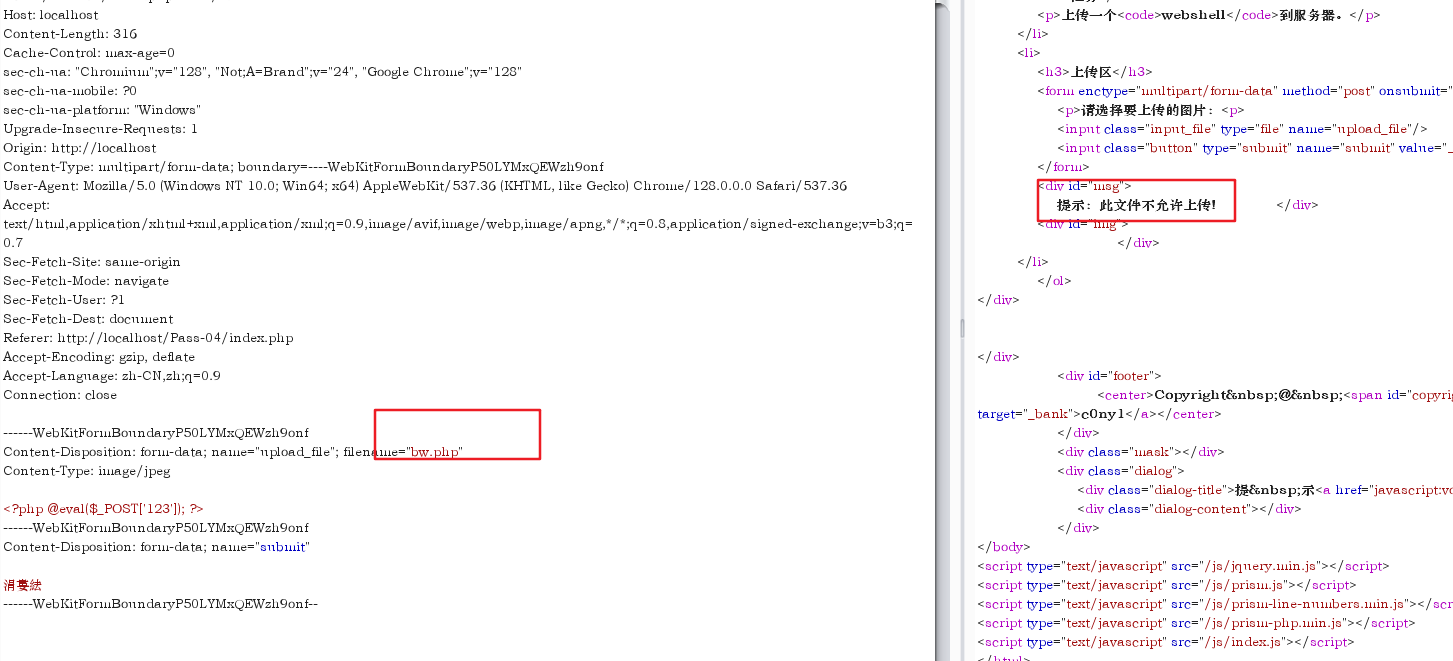1453x661 pixels.
Task: Select the 'Upgrade-Insecure-Requests: 1' line
Action: pos(100,129)
